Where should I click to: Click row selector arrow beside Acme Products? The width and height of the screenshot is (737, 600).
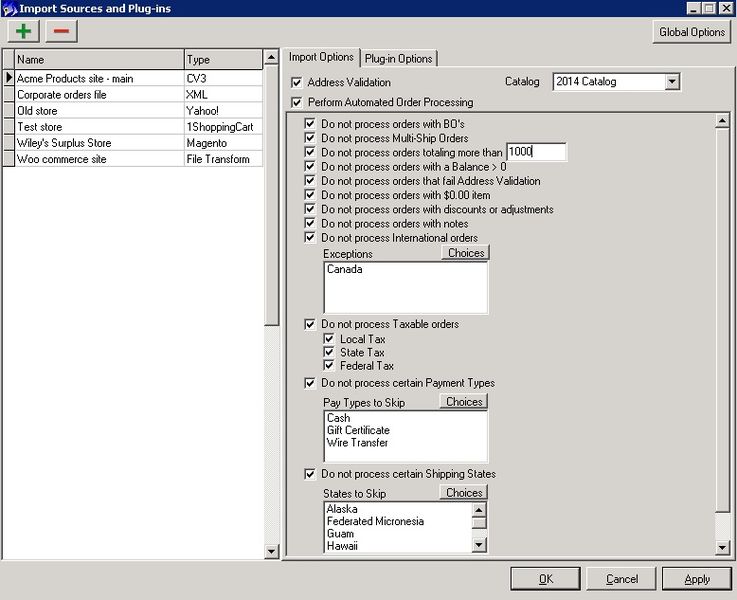9,78
